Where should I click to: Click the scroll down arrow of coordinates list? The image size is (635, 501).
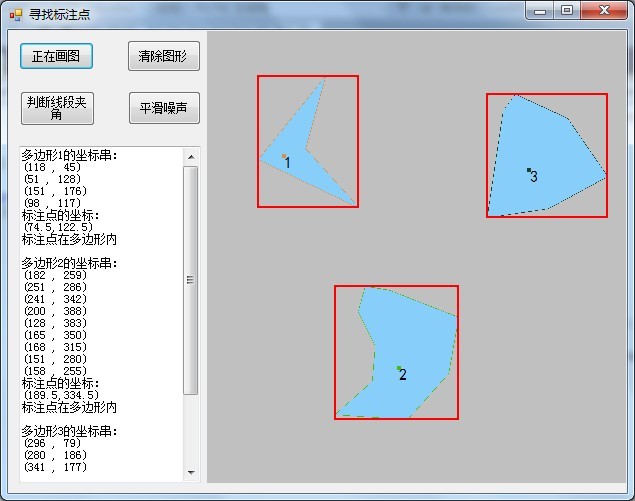tap(191, 472)
